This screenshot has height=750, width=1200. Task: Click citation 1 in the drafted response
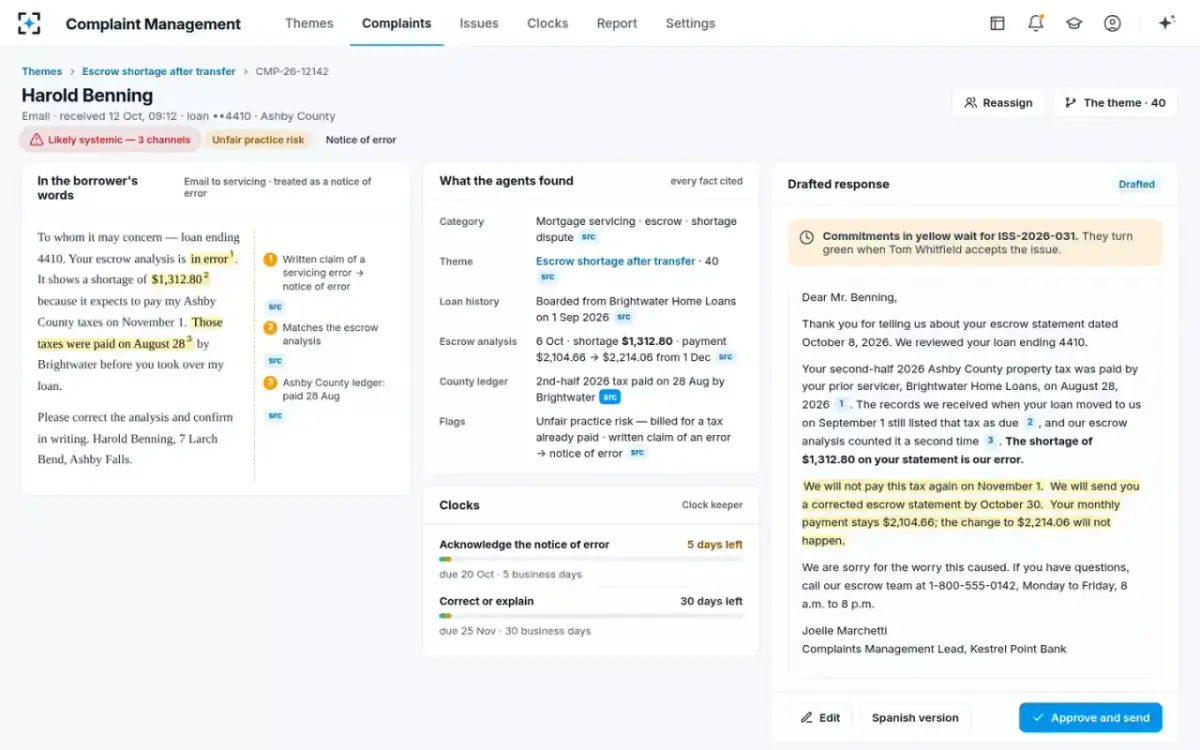[x=841, y=404]
